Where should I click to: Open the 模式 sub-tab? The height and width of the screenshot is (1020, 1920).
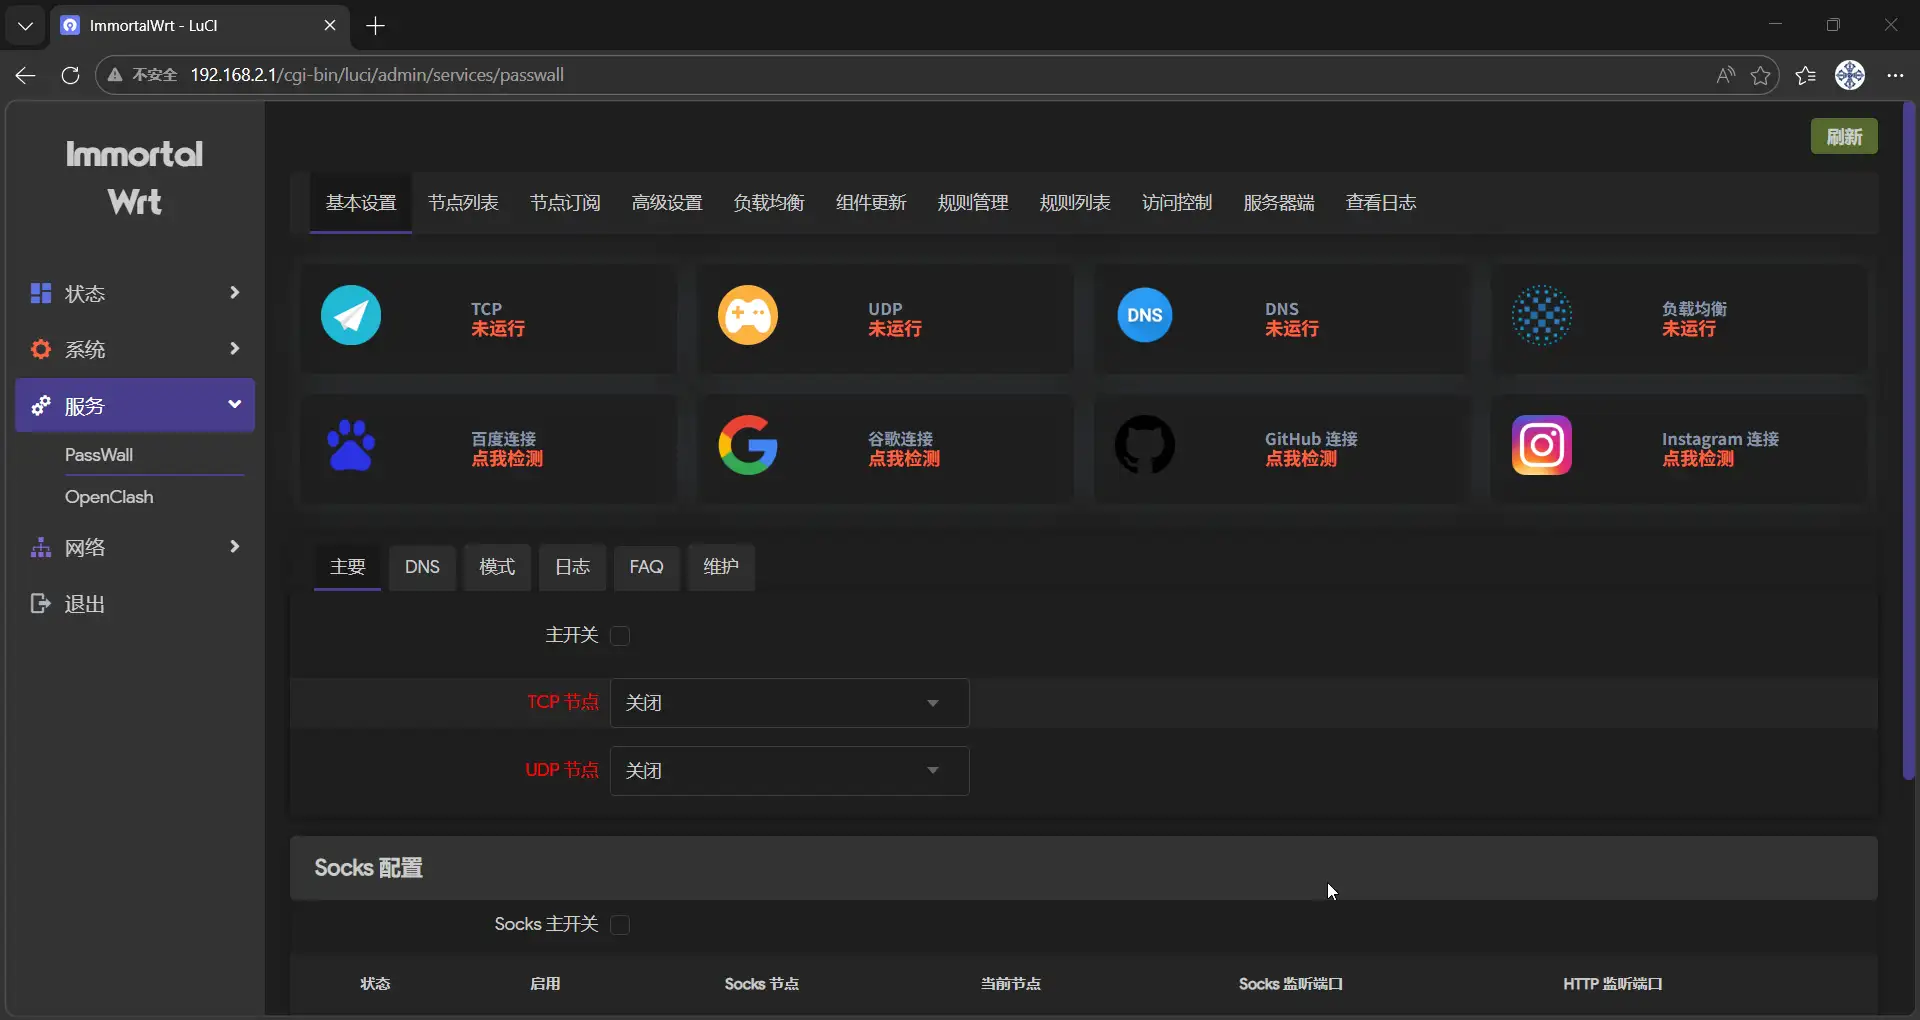[x=497, y=567]
